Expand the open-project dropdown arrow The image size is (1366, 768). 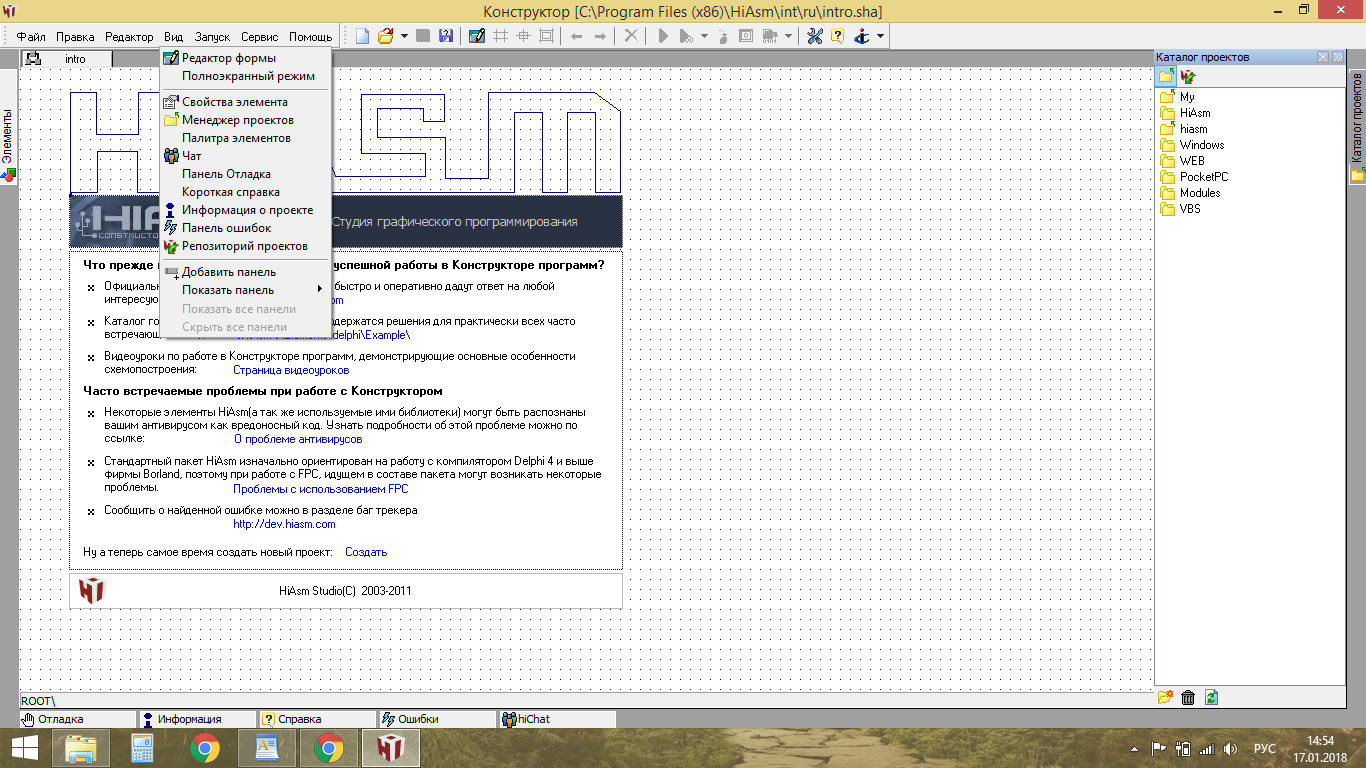point(404,36)
